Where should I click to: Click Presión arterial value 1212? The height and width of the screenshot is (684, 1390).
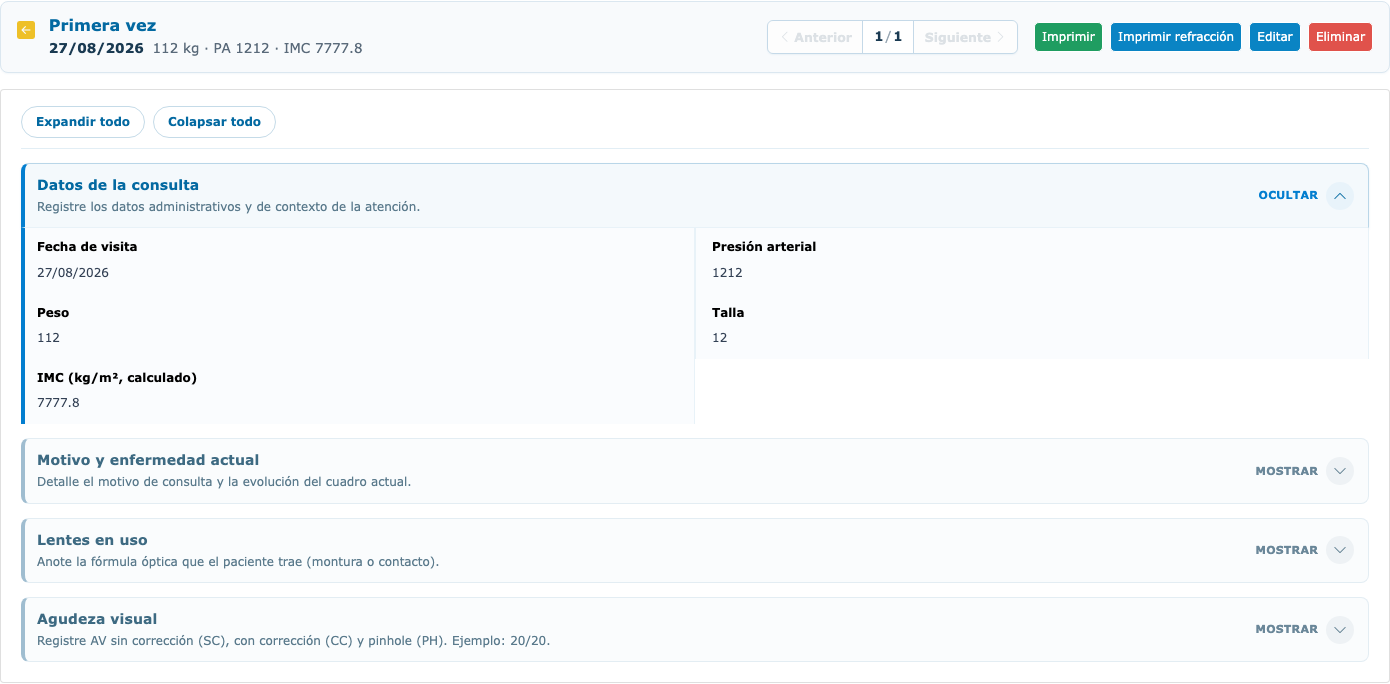pyautogui.click(x=727, y=273)
